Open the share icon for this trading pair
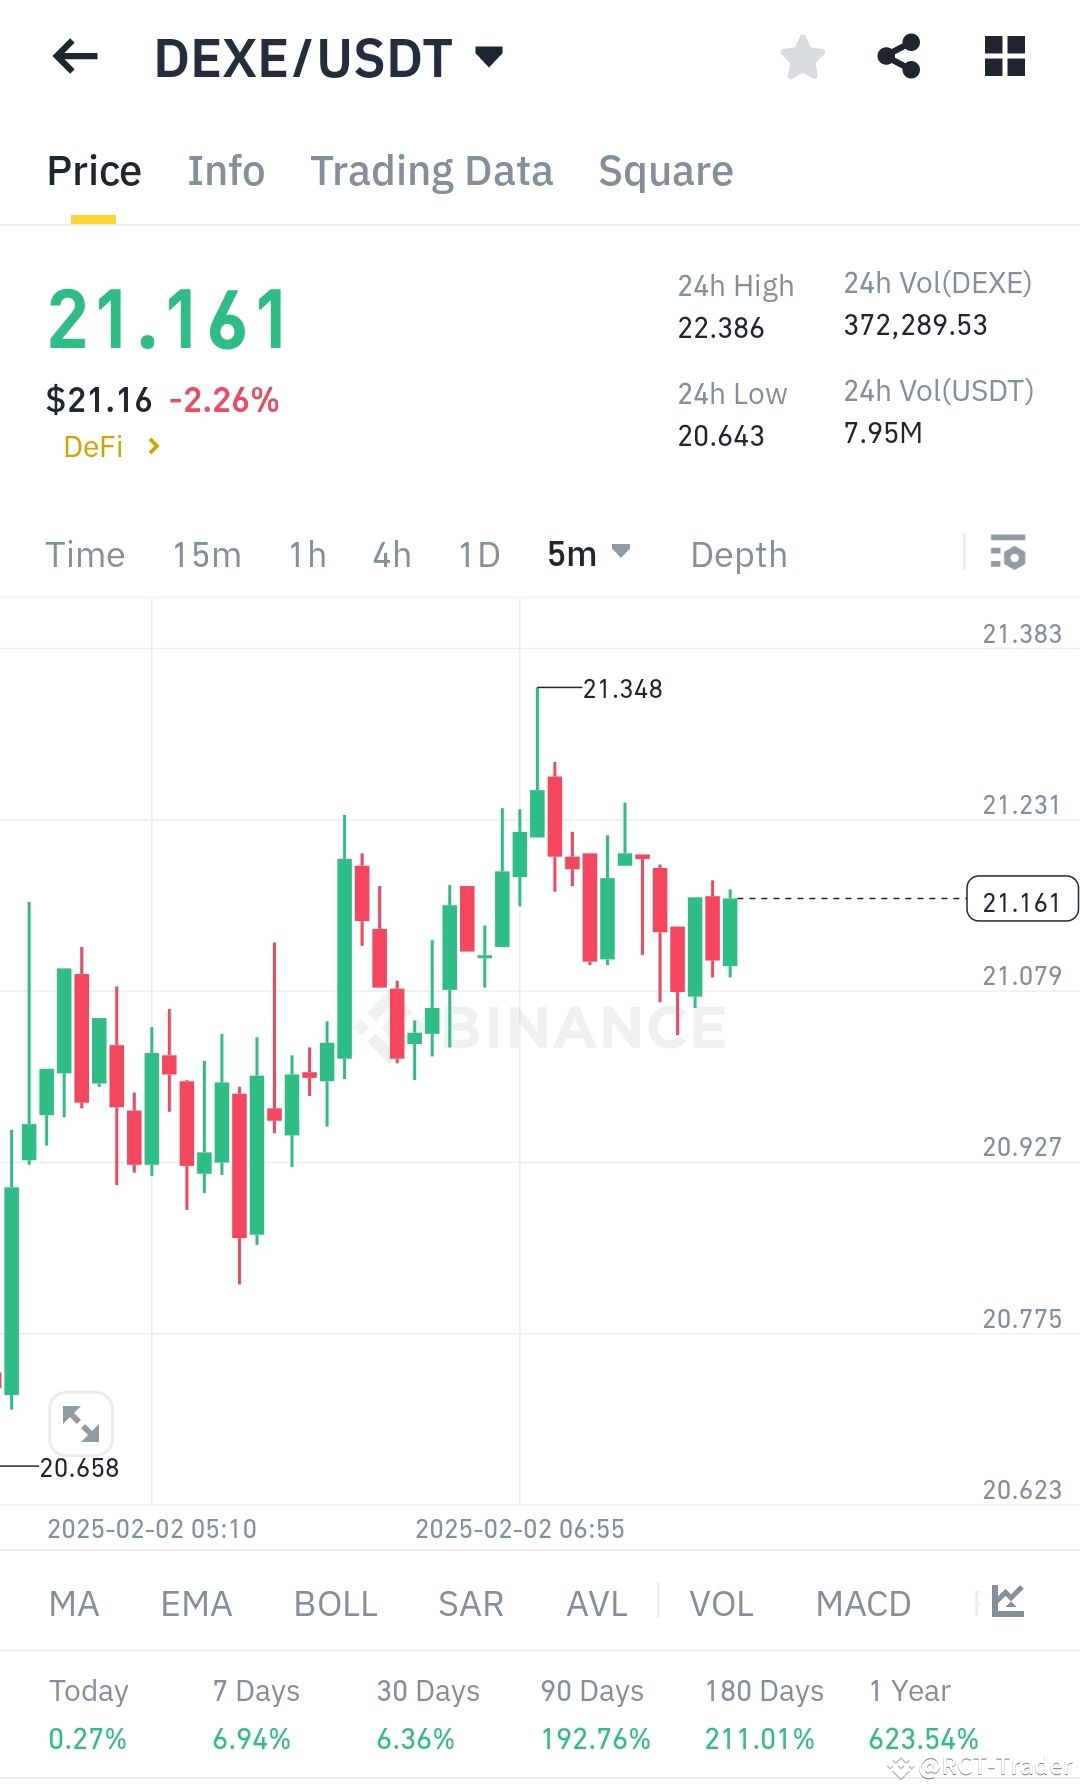This screenshot has width=1080, height=1789. pos(900,57)
